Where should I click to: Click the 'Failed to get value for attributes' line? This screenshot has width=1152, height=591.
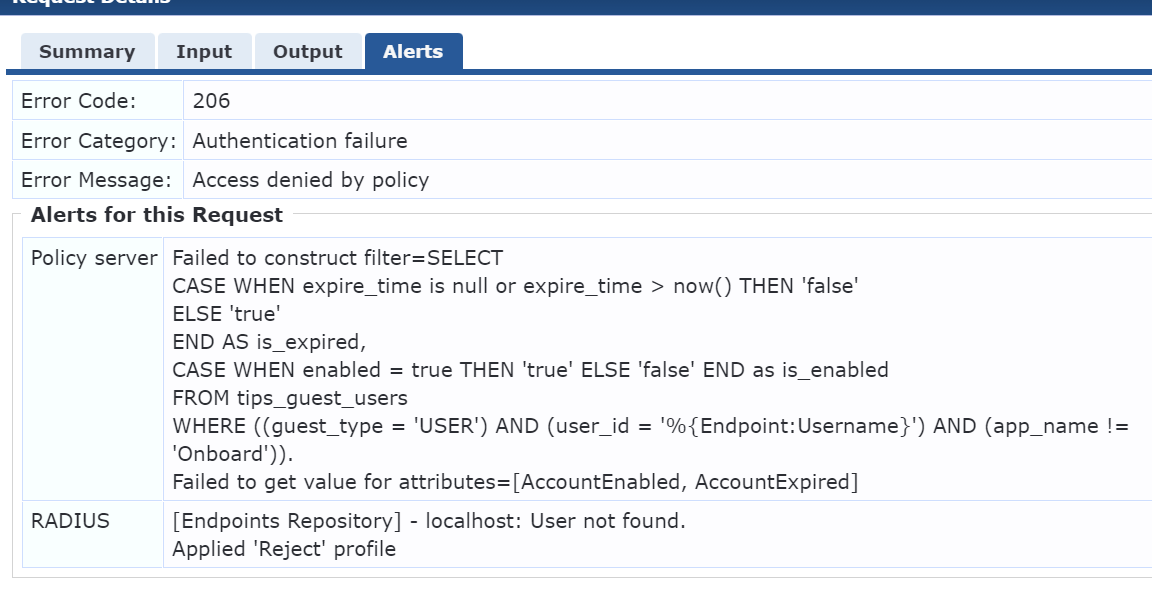(x=515, y=482)
